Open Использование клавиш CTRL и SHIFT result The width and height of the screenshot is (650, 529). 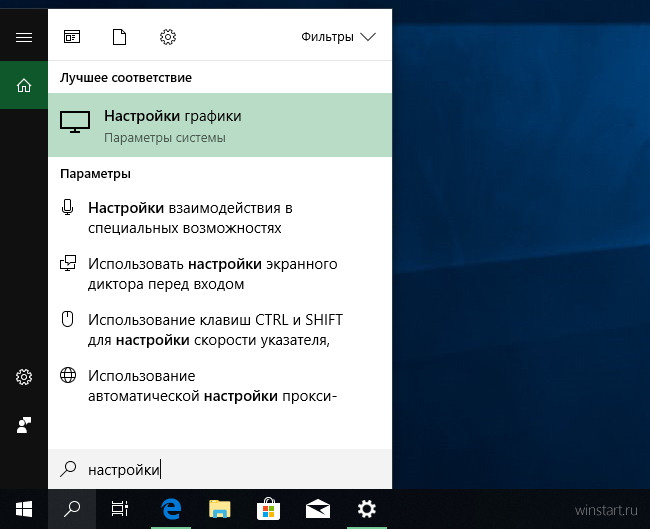(x=220, y=330)
